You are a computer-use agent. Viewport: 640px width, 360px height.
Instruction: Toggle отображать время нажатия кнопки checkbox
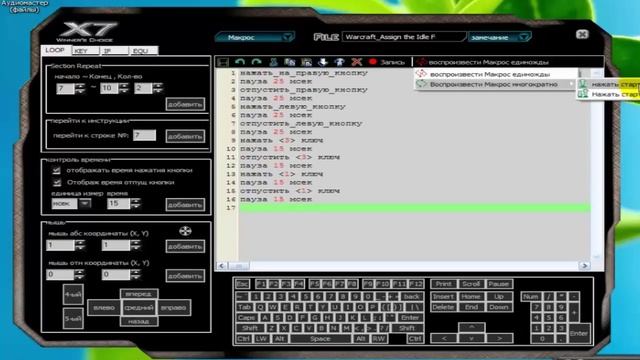[x=57, y=170]
